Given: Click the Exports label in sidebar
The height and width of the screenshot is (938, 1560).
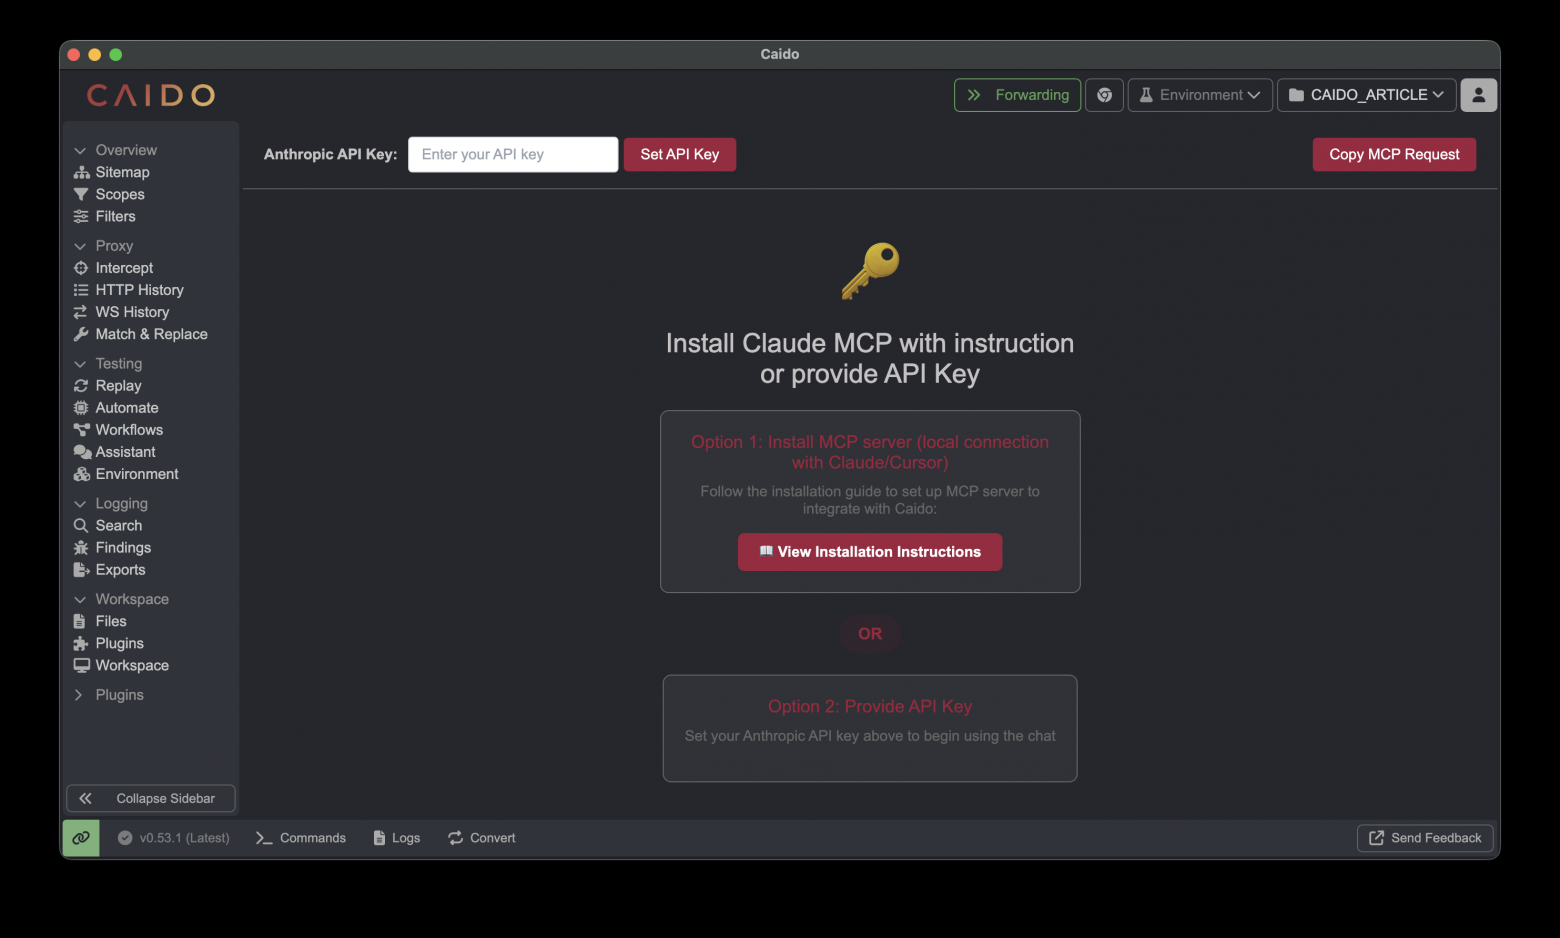Looking at the screenshot, I should (121, 570).
